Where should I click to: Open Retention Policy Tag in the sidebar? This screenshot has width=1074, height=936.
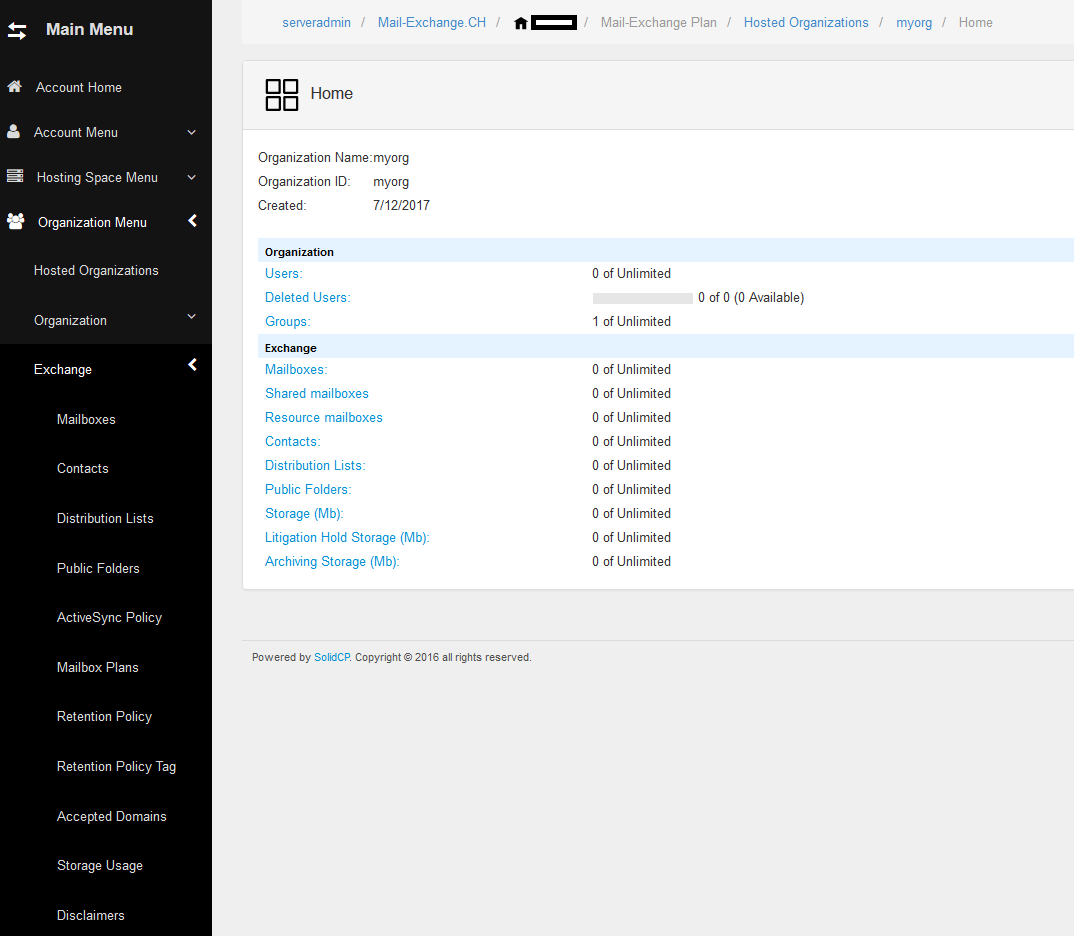coord(116,767)
